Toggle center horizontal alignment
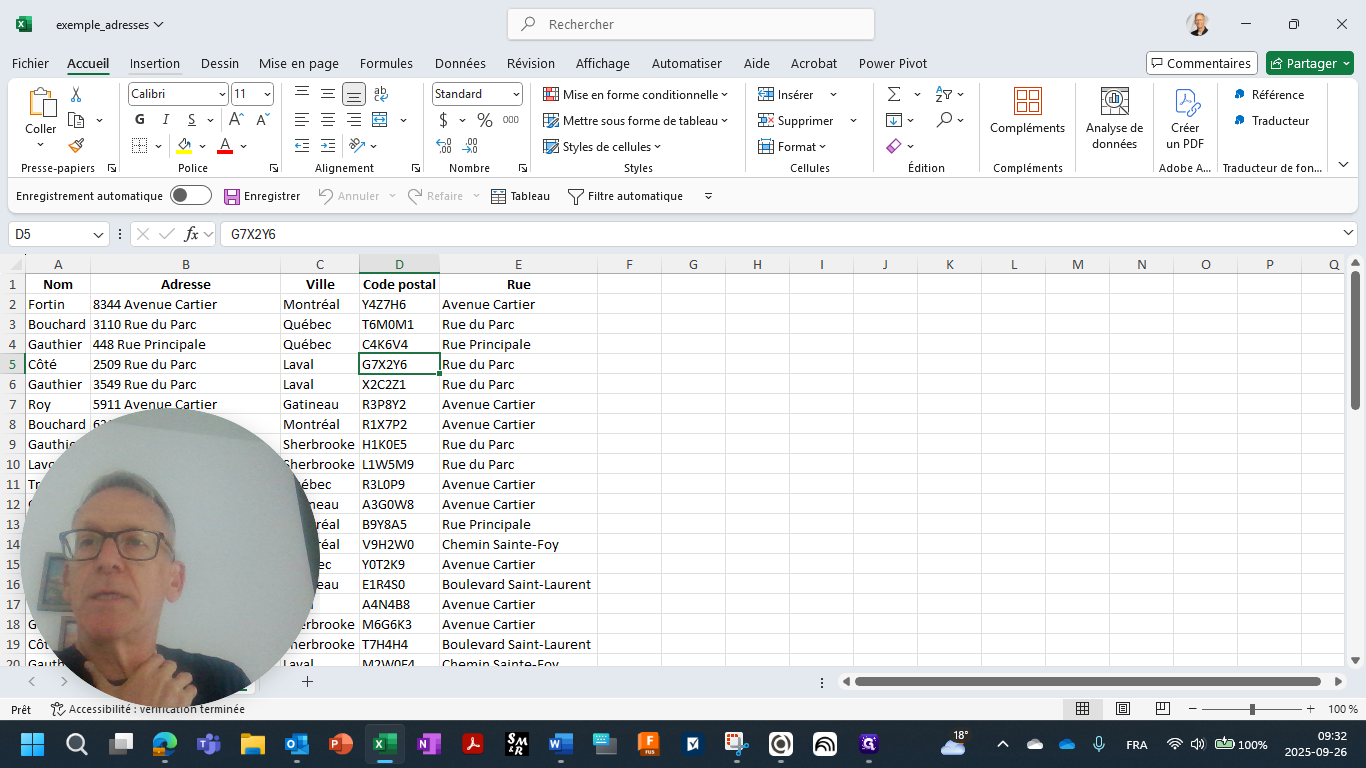The image size is (1366, 768). (328, 120)
